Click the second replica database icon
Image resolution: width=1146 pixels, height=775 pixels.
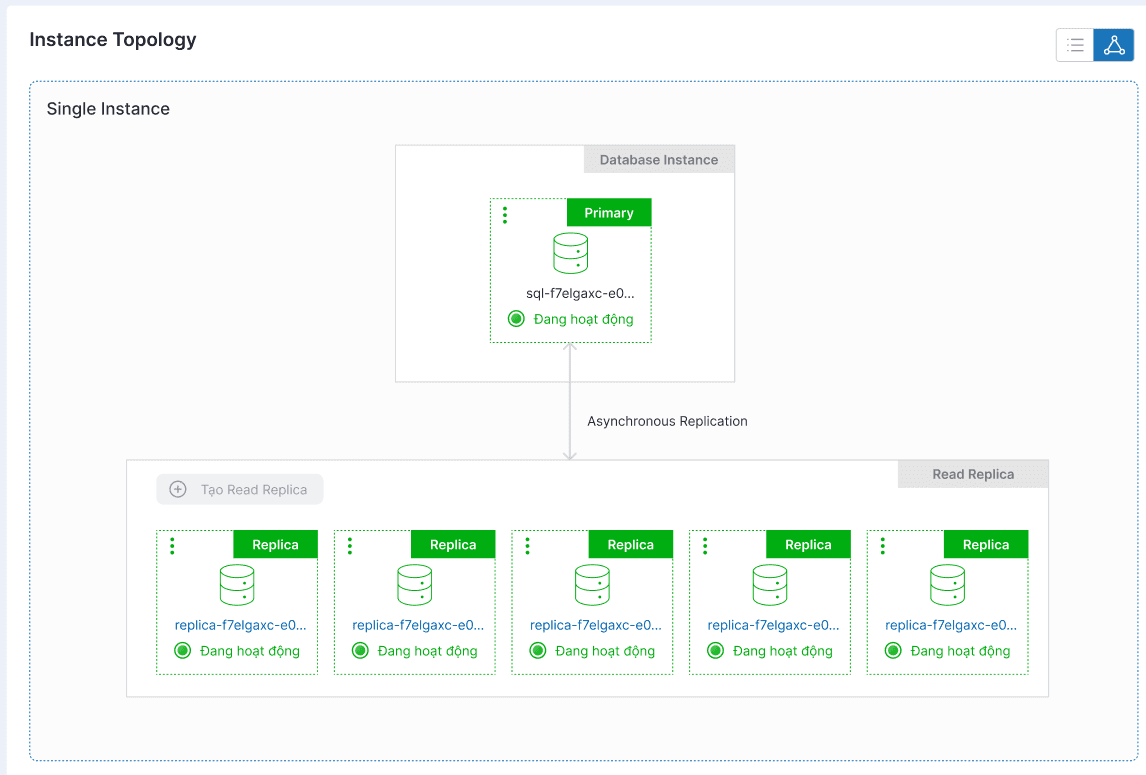click(x=415, y=585)
